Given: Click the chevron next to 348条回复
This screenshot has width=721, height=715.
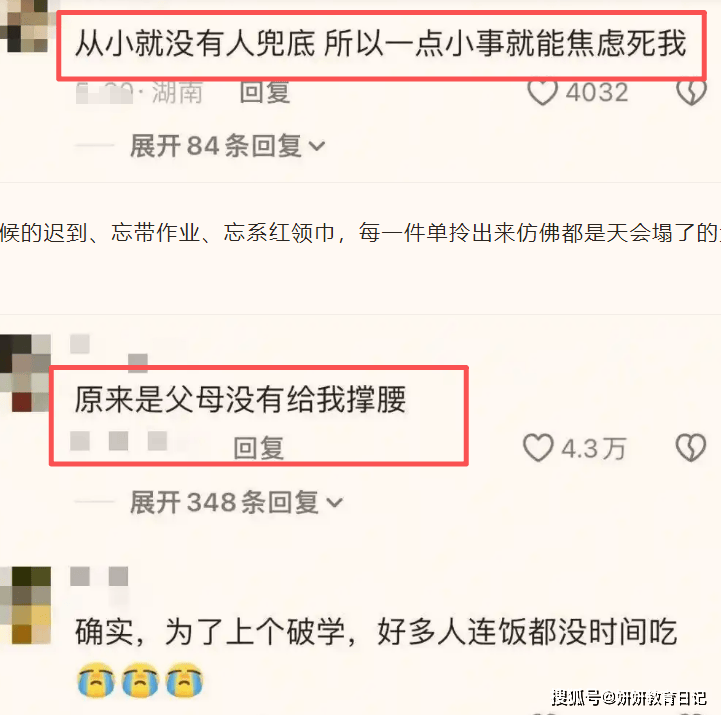Looking at the screenshot, I should (x=334, y=502).
